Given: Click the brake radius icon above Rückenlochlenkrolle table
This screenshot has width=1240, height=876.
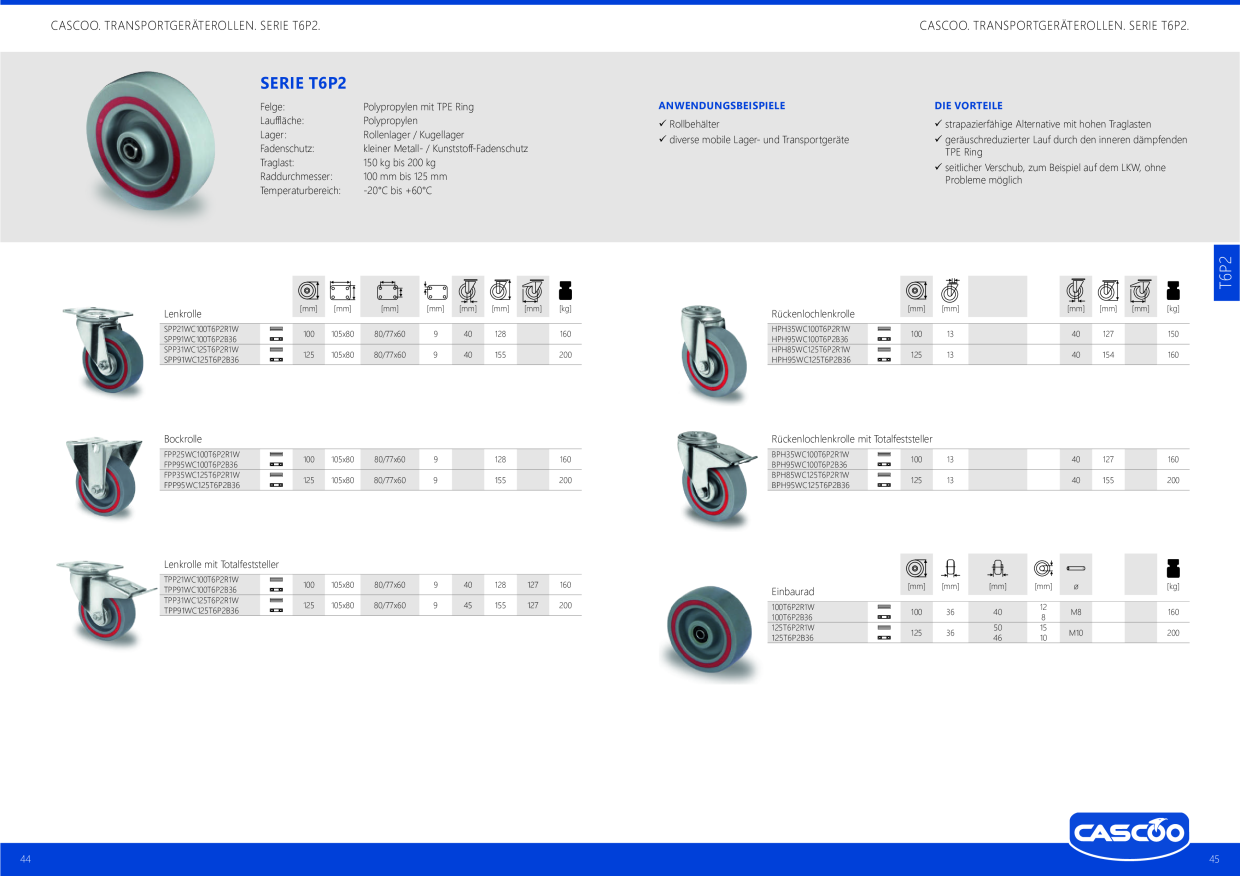Looking at the screenshot, I should 1141,291.
